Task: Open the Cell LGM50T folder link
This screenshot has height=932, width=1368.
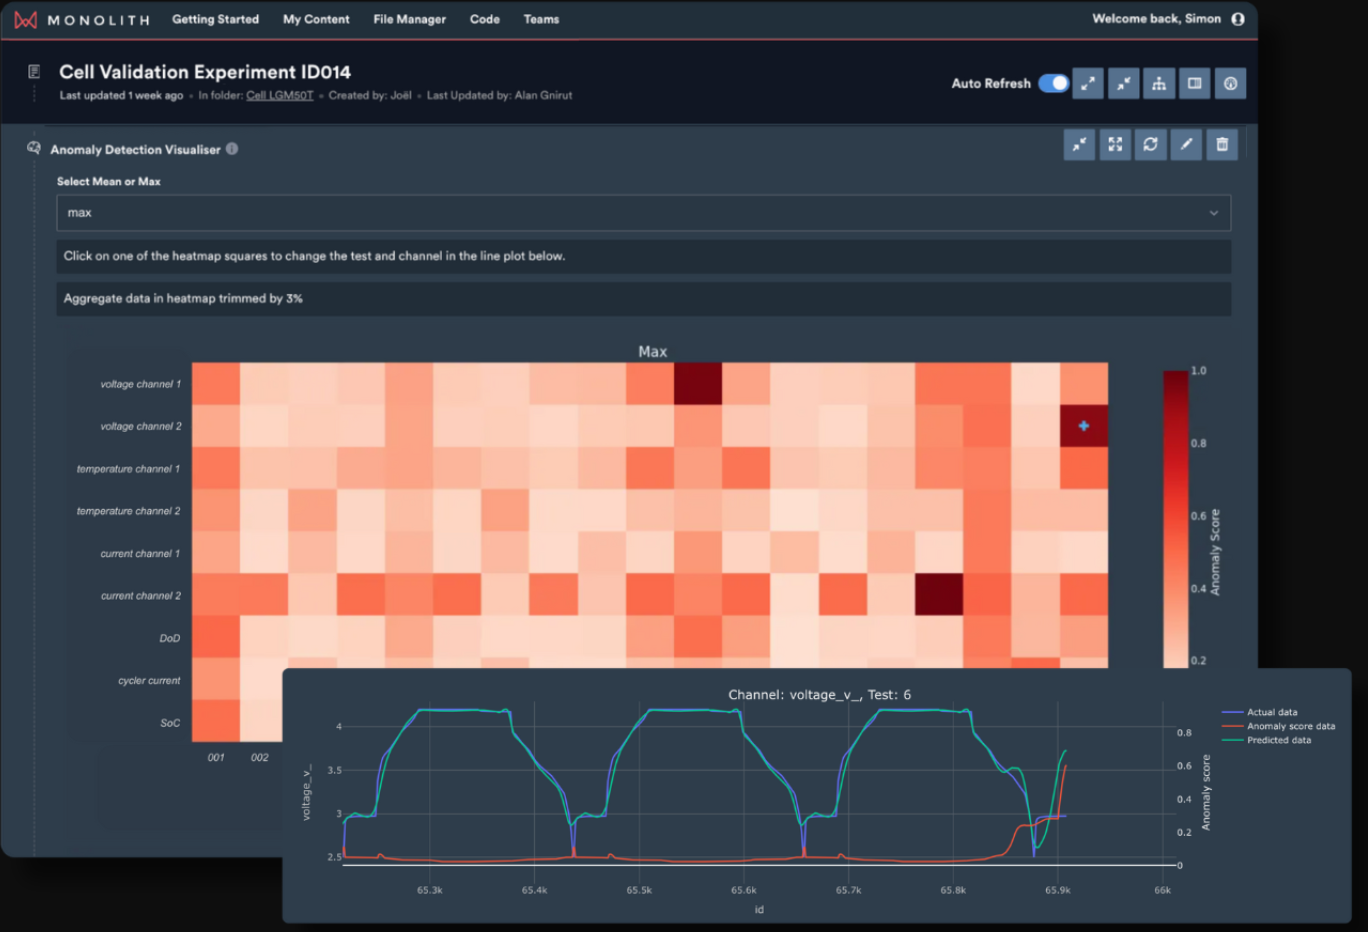Action: click(279, 96)
